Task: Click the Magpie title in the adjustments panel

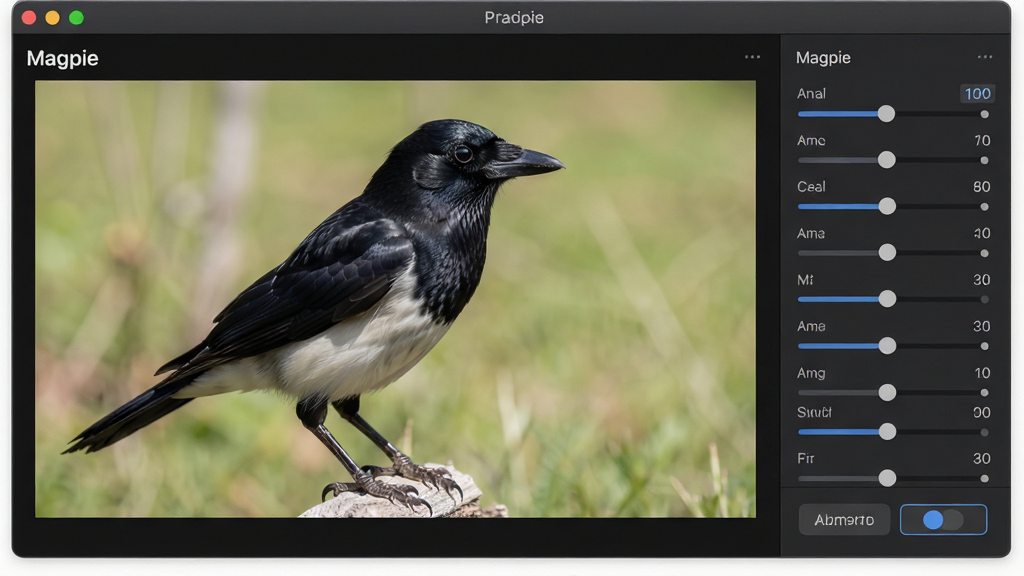Action: click(x=823, y=57)
